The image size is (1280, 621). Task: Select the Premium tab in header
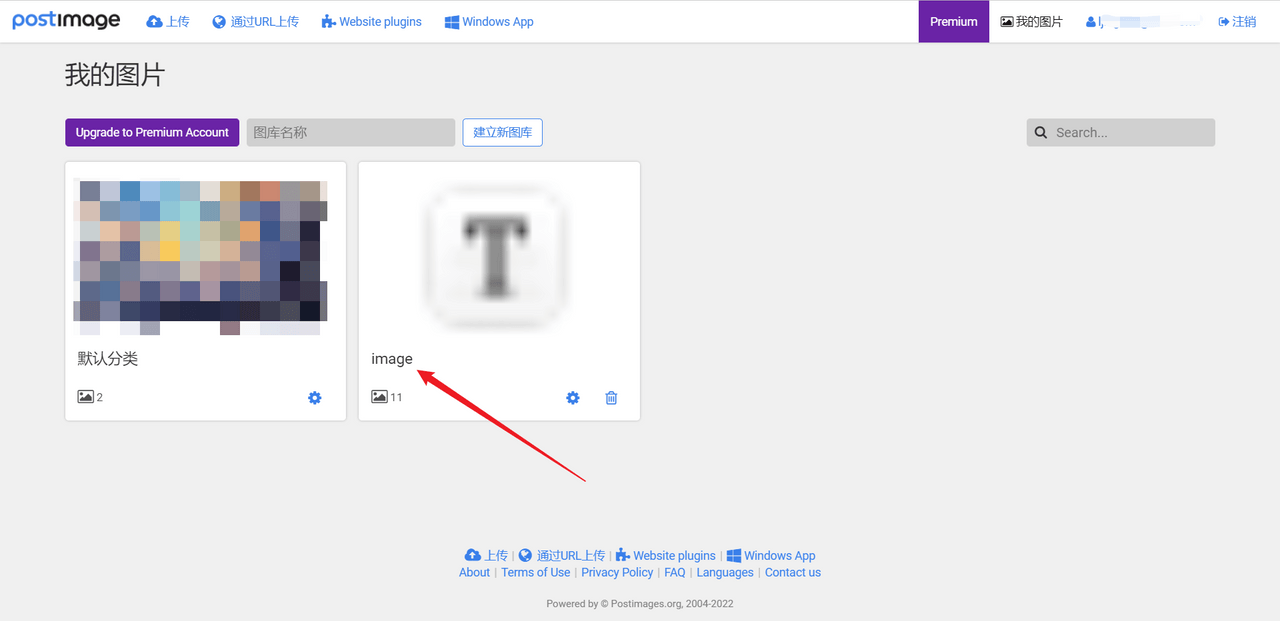954,22
